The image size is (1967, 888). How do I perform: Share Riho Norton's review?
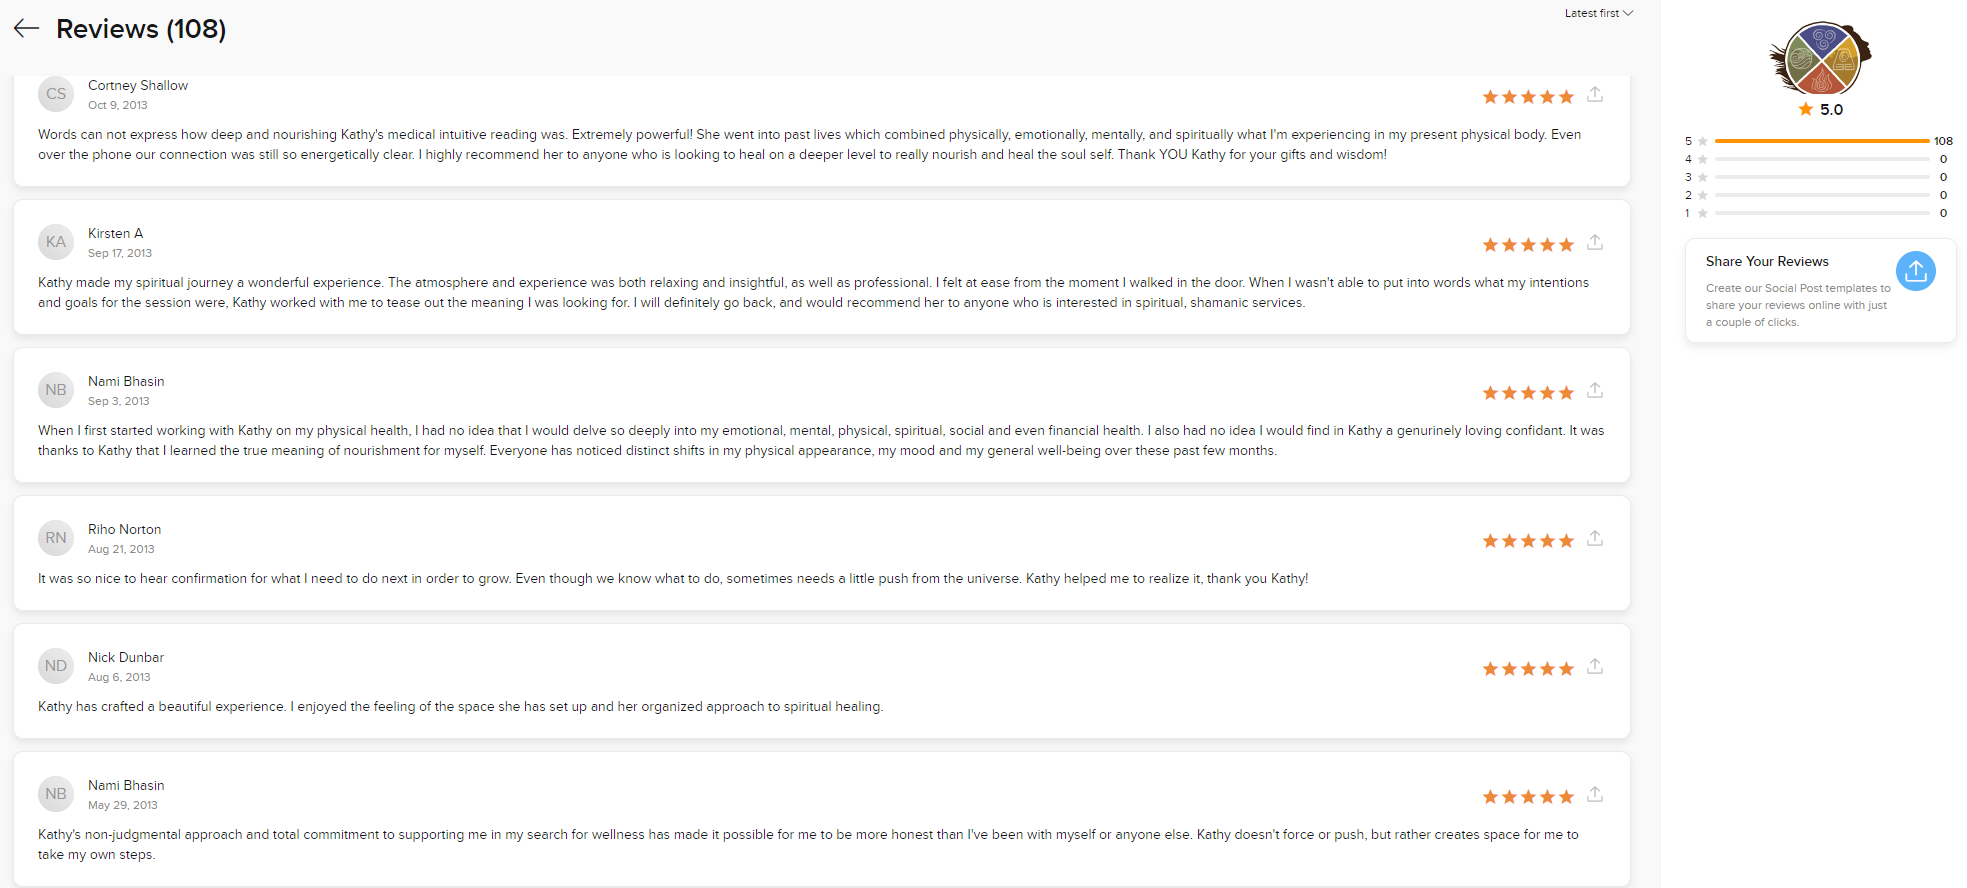pyautogui.click(x=1595, y=539)
